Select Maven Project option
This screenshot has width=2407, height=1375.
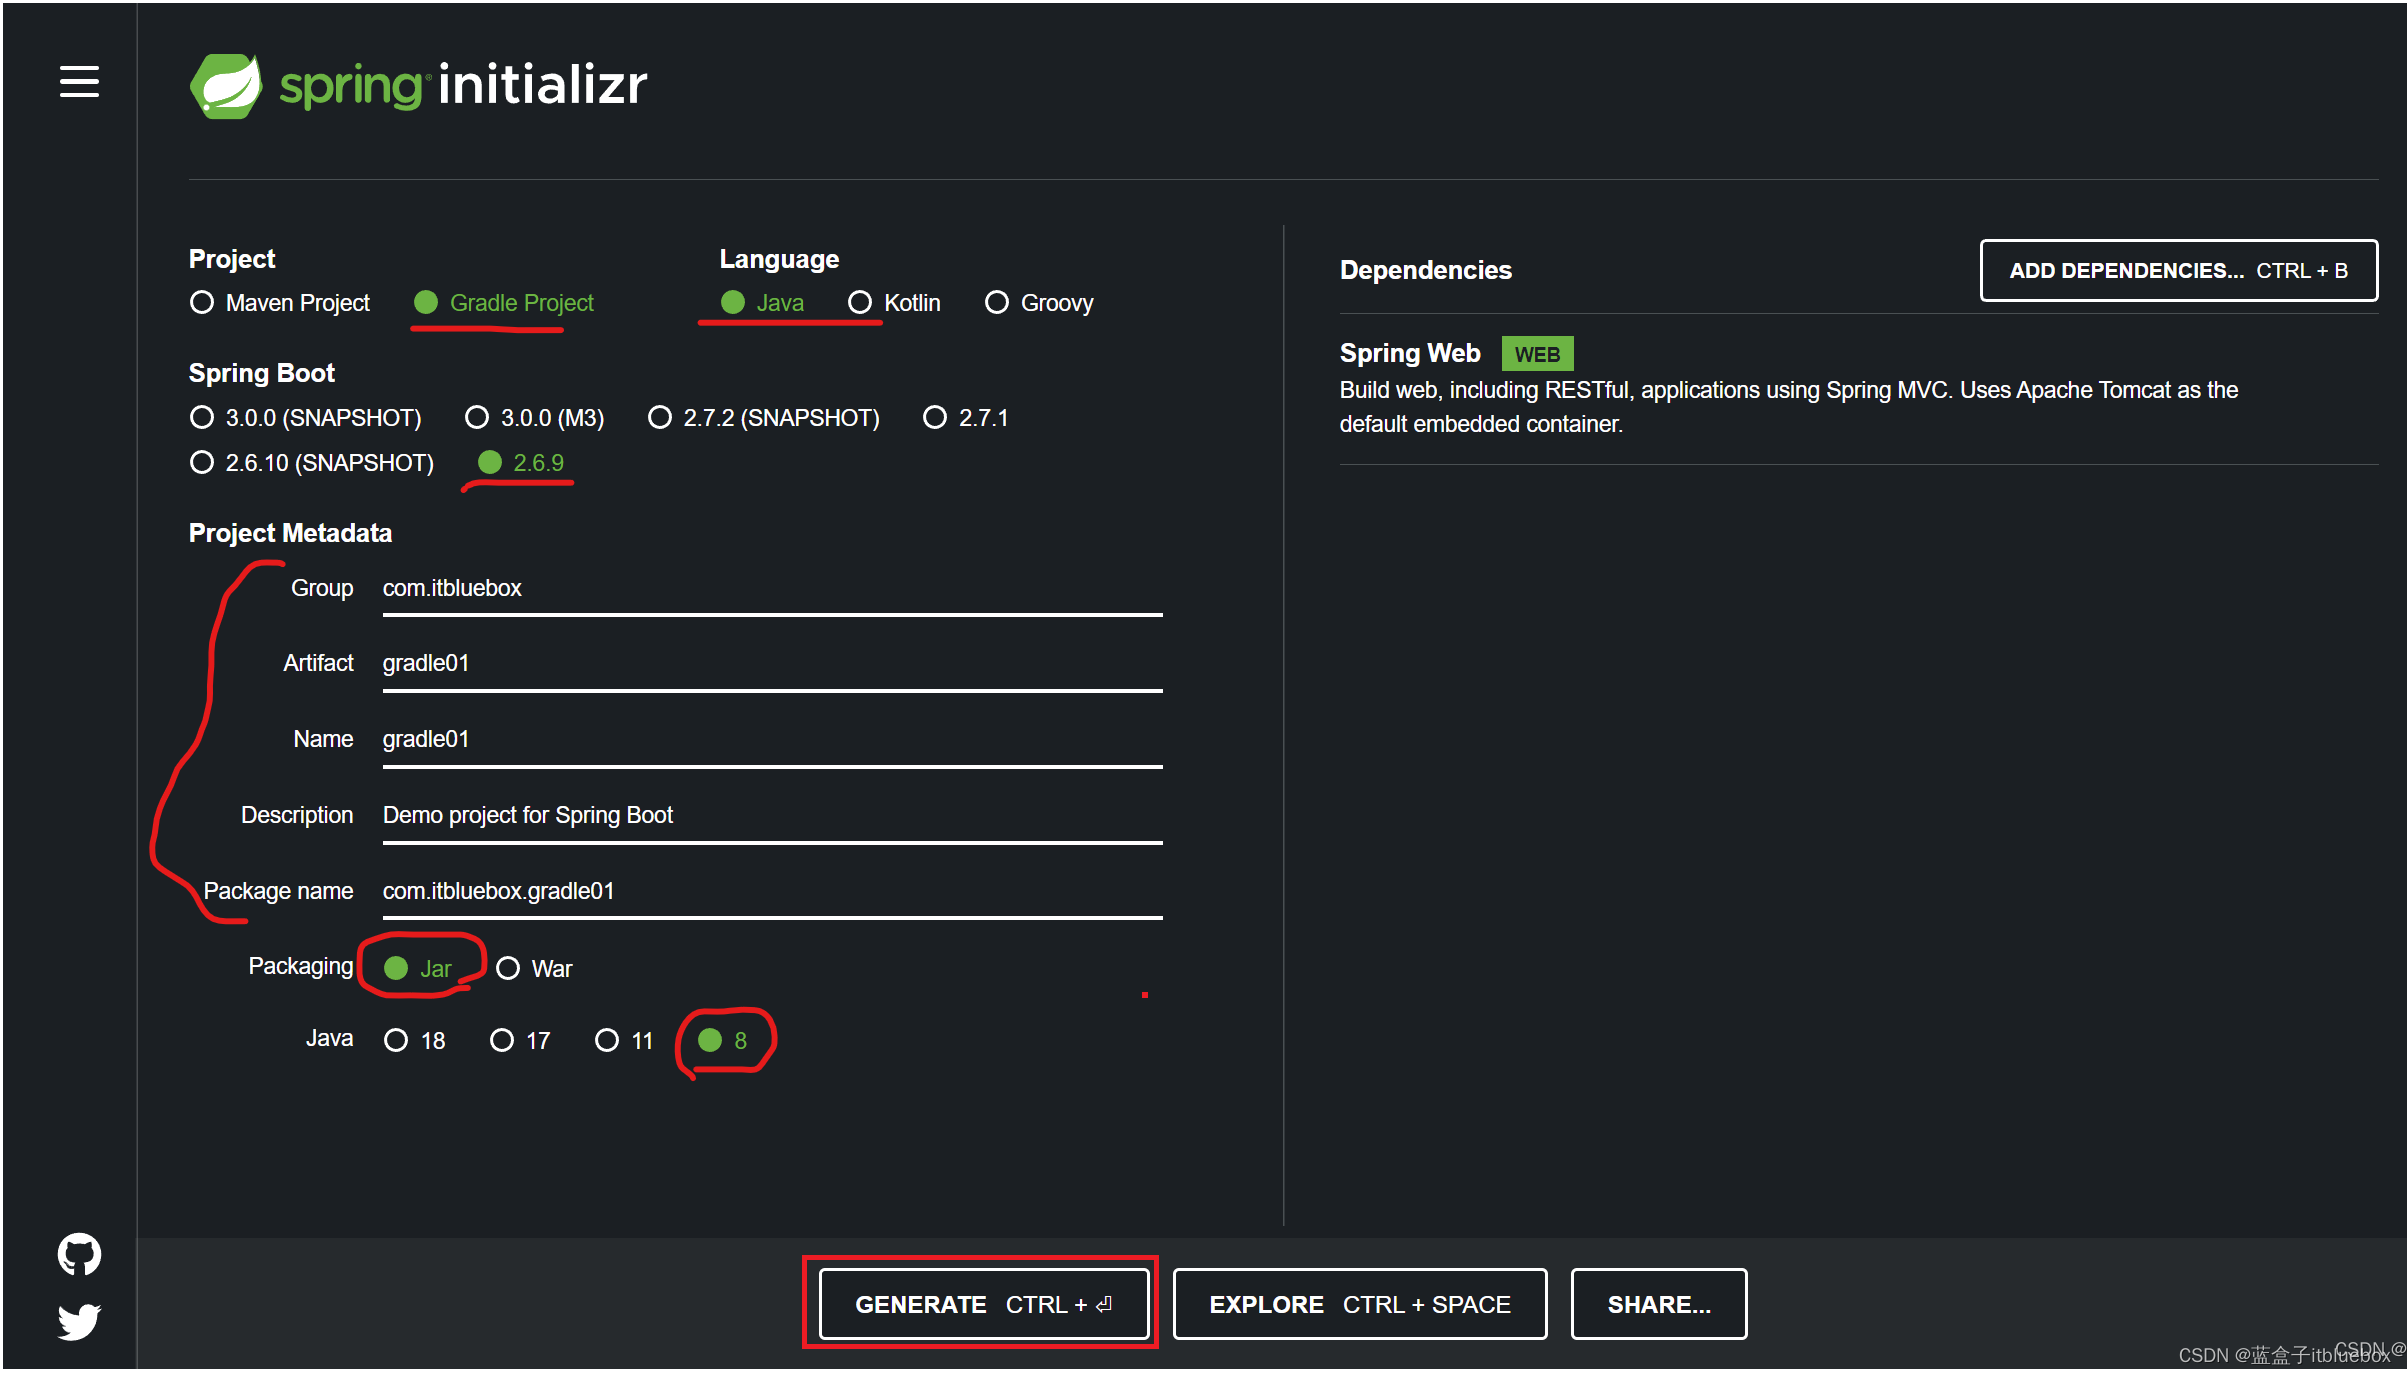(280, 303)
